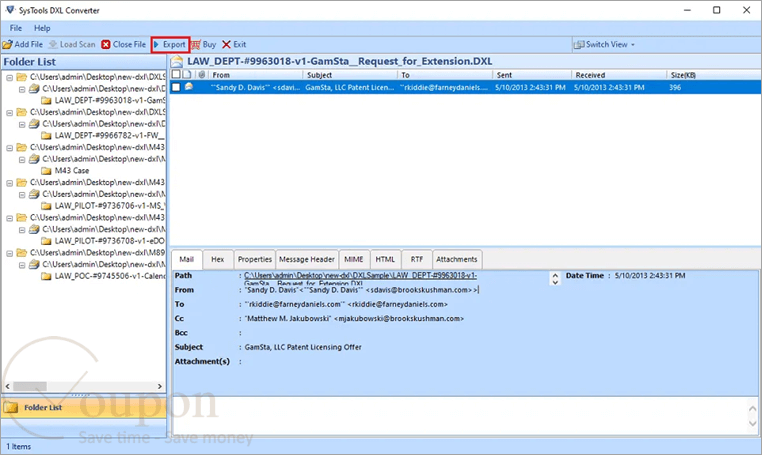
Task: Click the Close File red icon button
Action: pyautogui.click(x=105, y=44)
